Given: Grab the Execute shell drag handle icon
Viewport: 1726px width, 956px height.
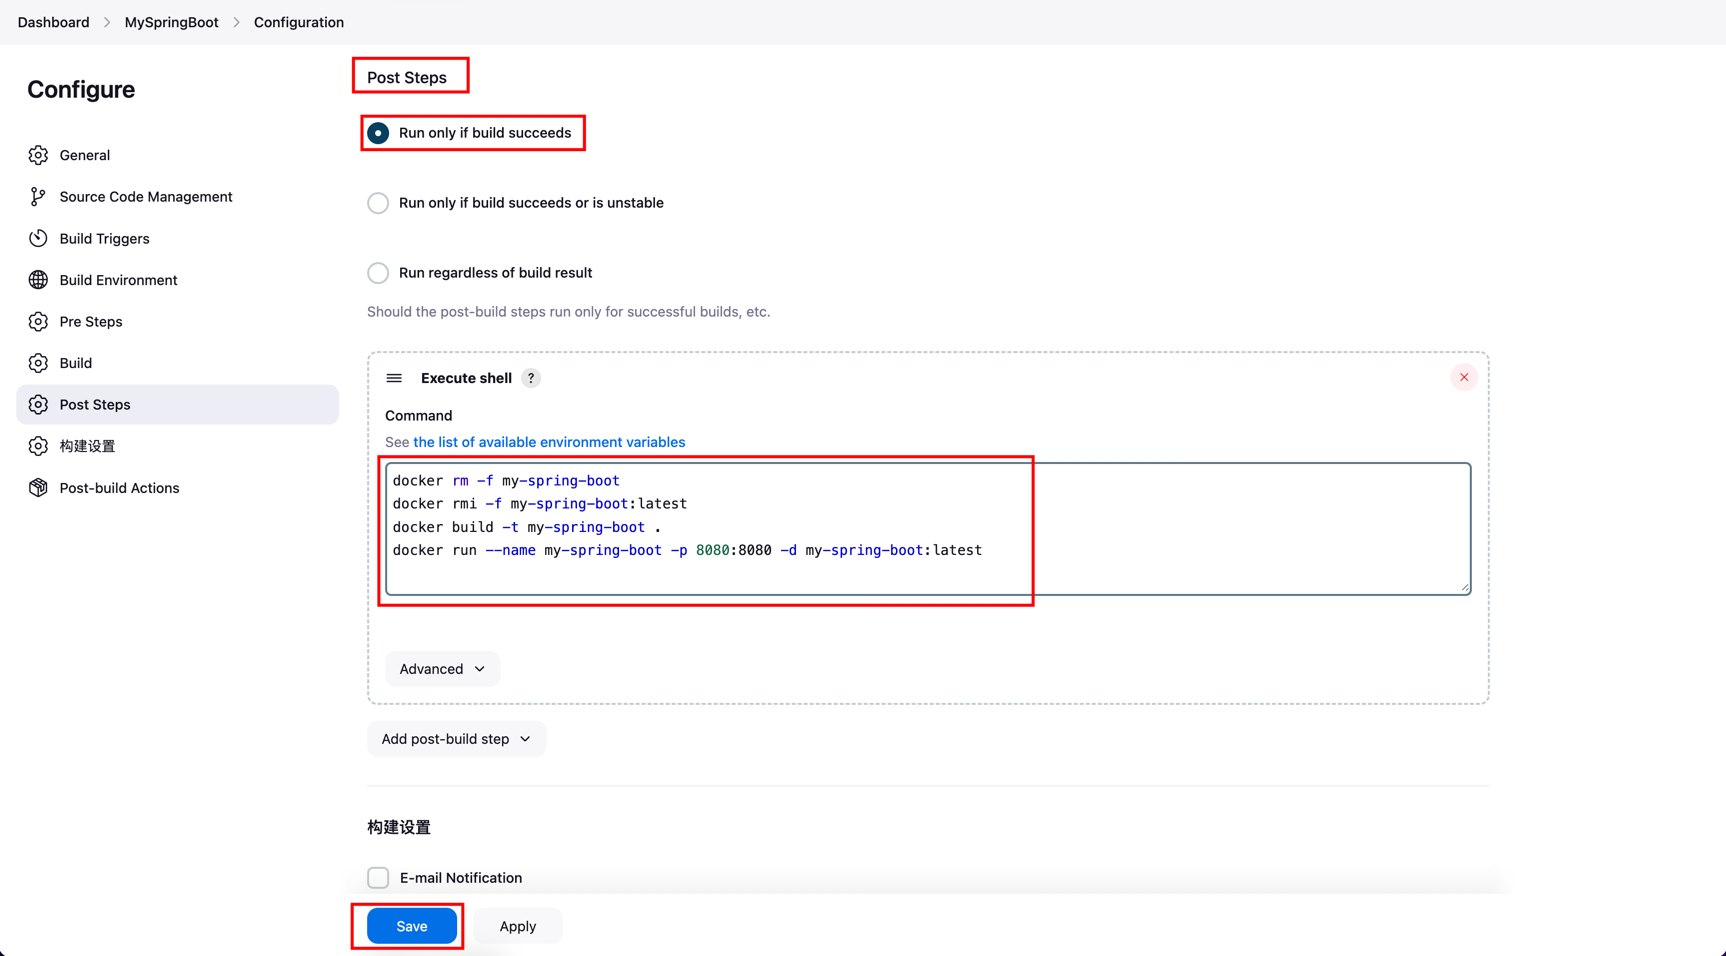Looking at the screenshot, I should (394, 378).
